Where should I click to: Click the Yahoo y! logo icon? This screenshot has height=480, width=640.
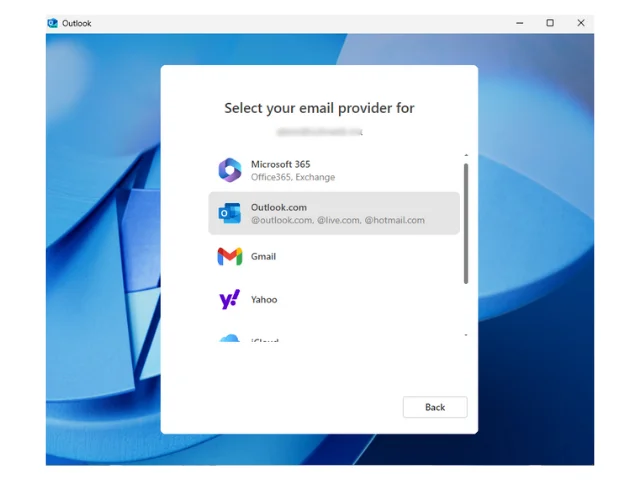pos(229,300)
